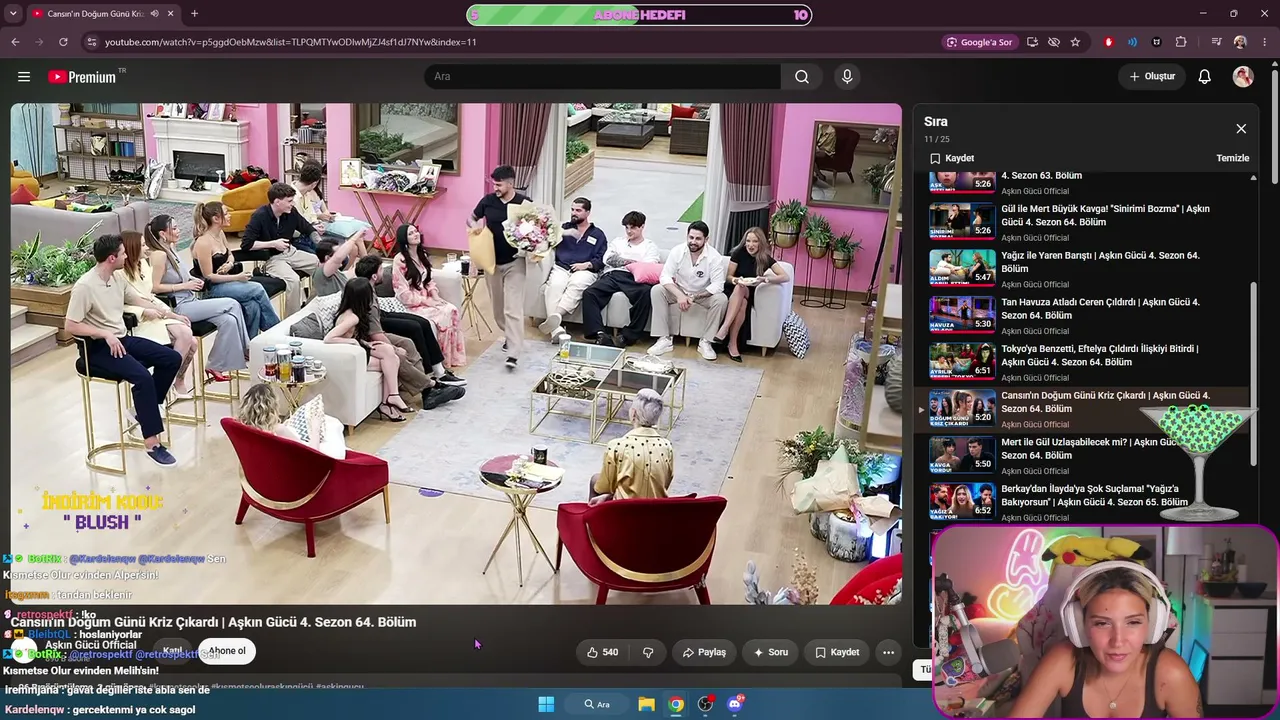Click the YouTube search magnifier button
This screenshot has height=720, width=1280.
pos(802,77)
